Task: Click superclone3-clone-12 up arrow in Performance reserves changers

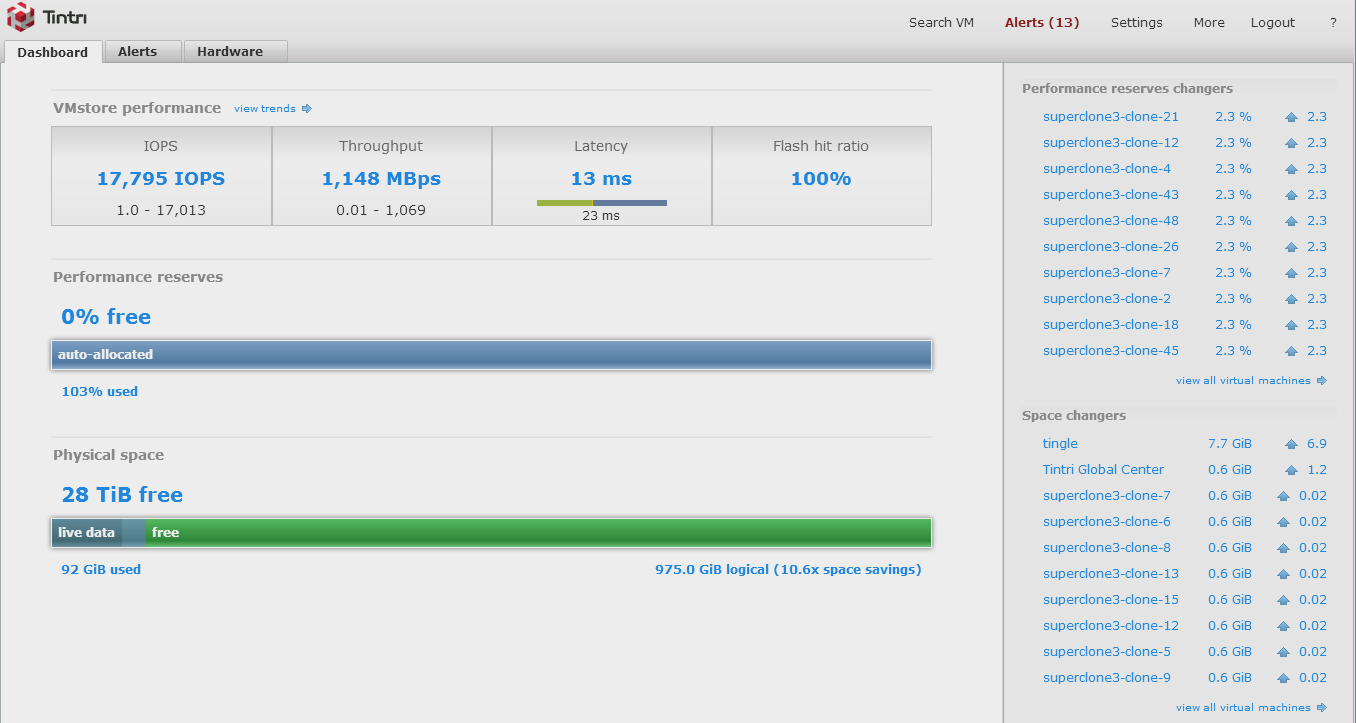Action: point(1291,143)
